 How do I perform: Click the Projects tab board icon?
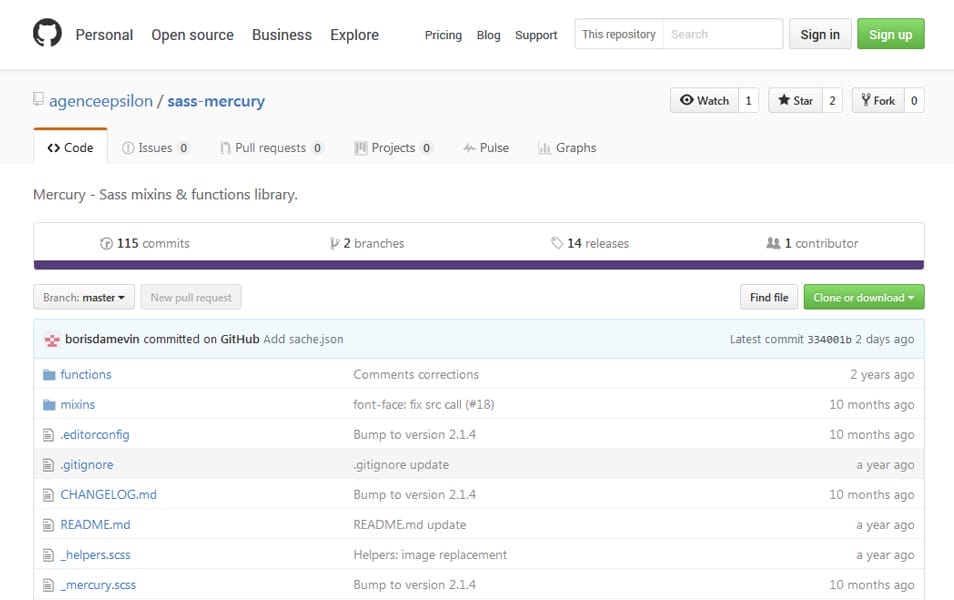pyautogui.click(x=361, y=148)
